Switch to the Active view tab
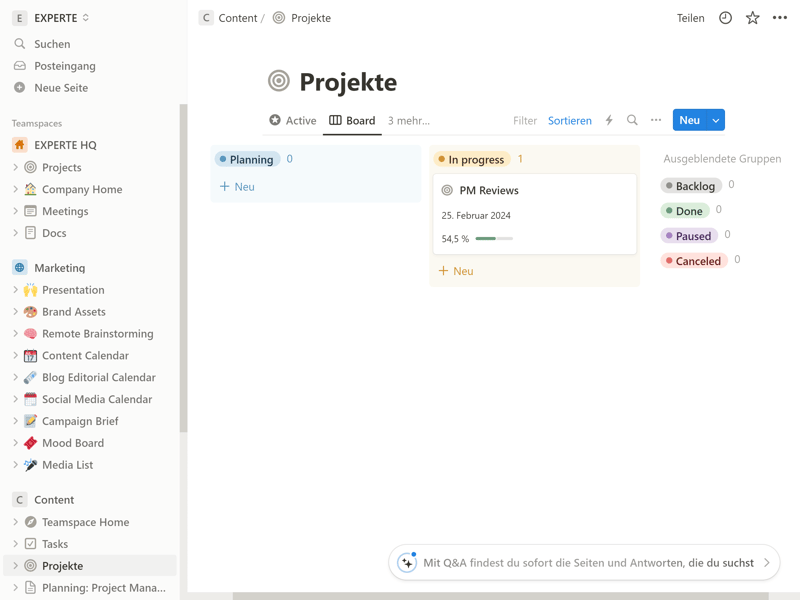Image resolution: width=800 pixels, height=600 pixels. tap(292, 120)
